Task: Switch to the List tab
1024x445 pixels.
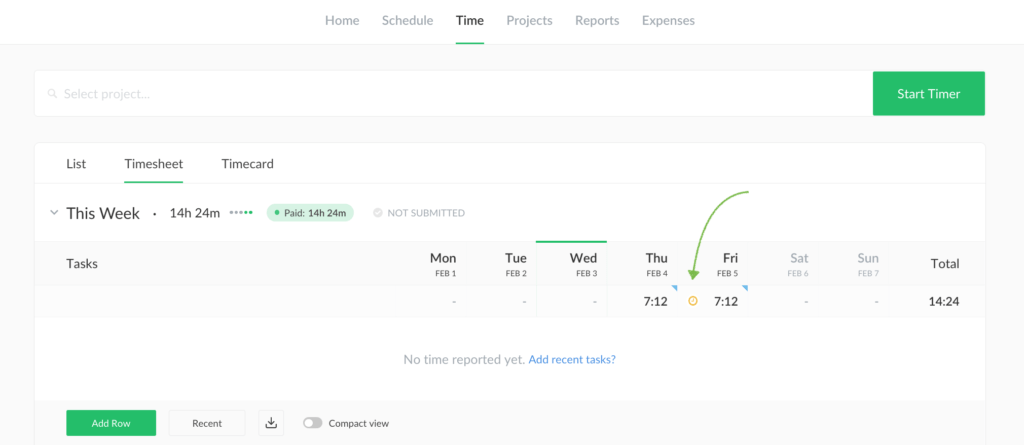Action: pos(76,164)
